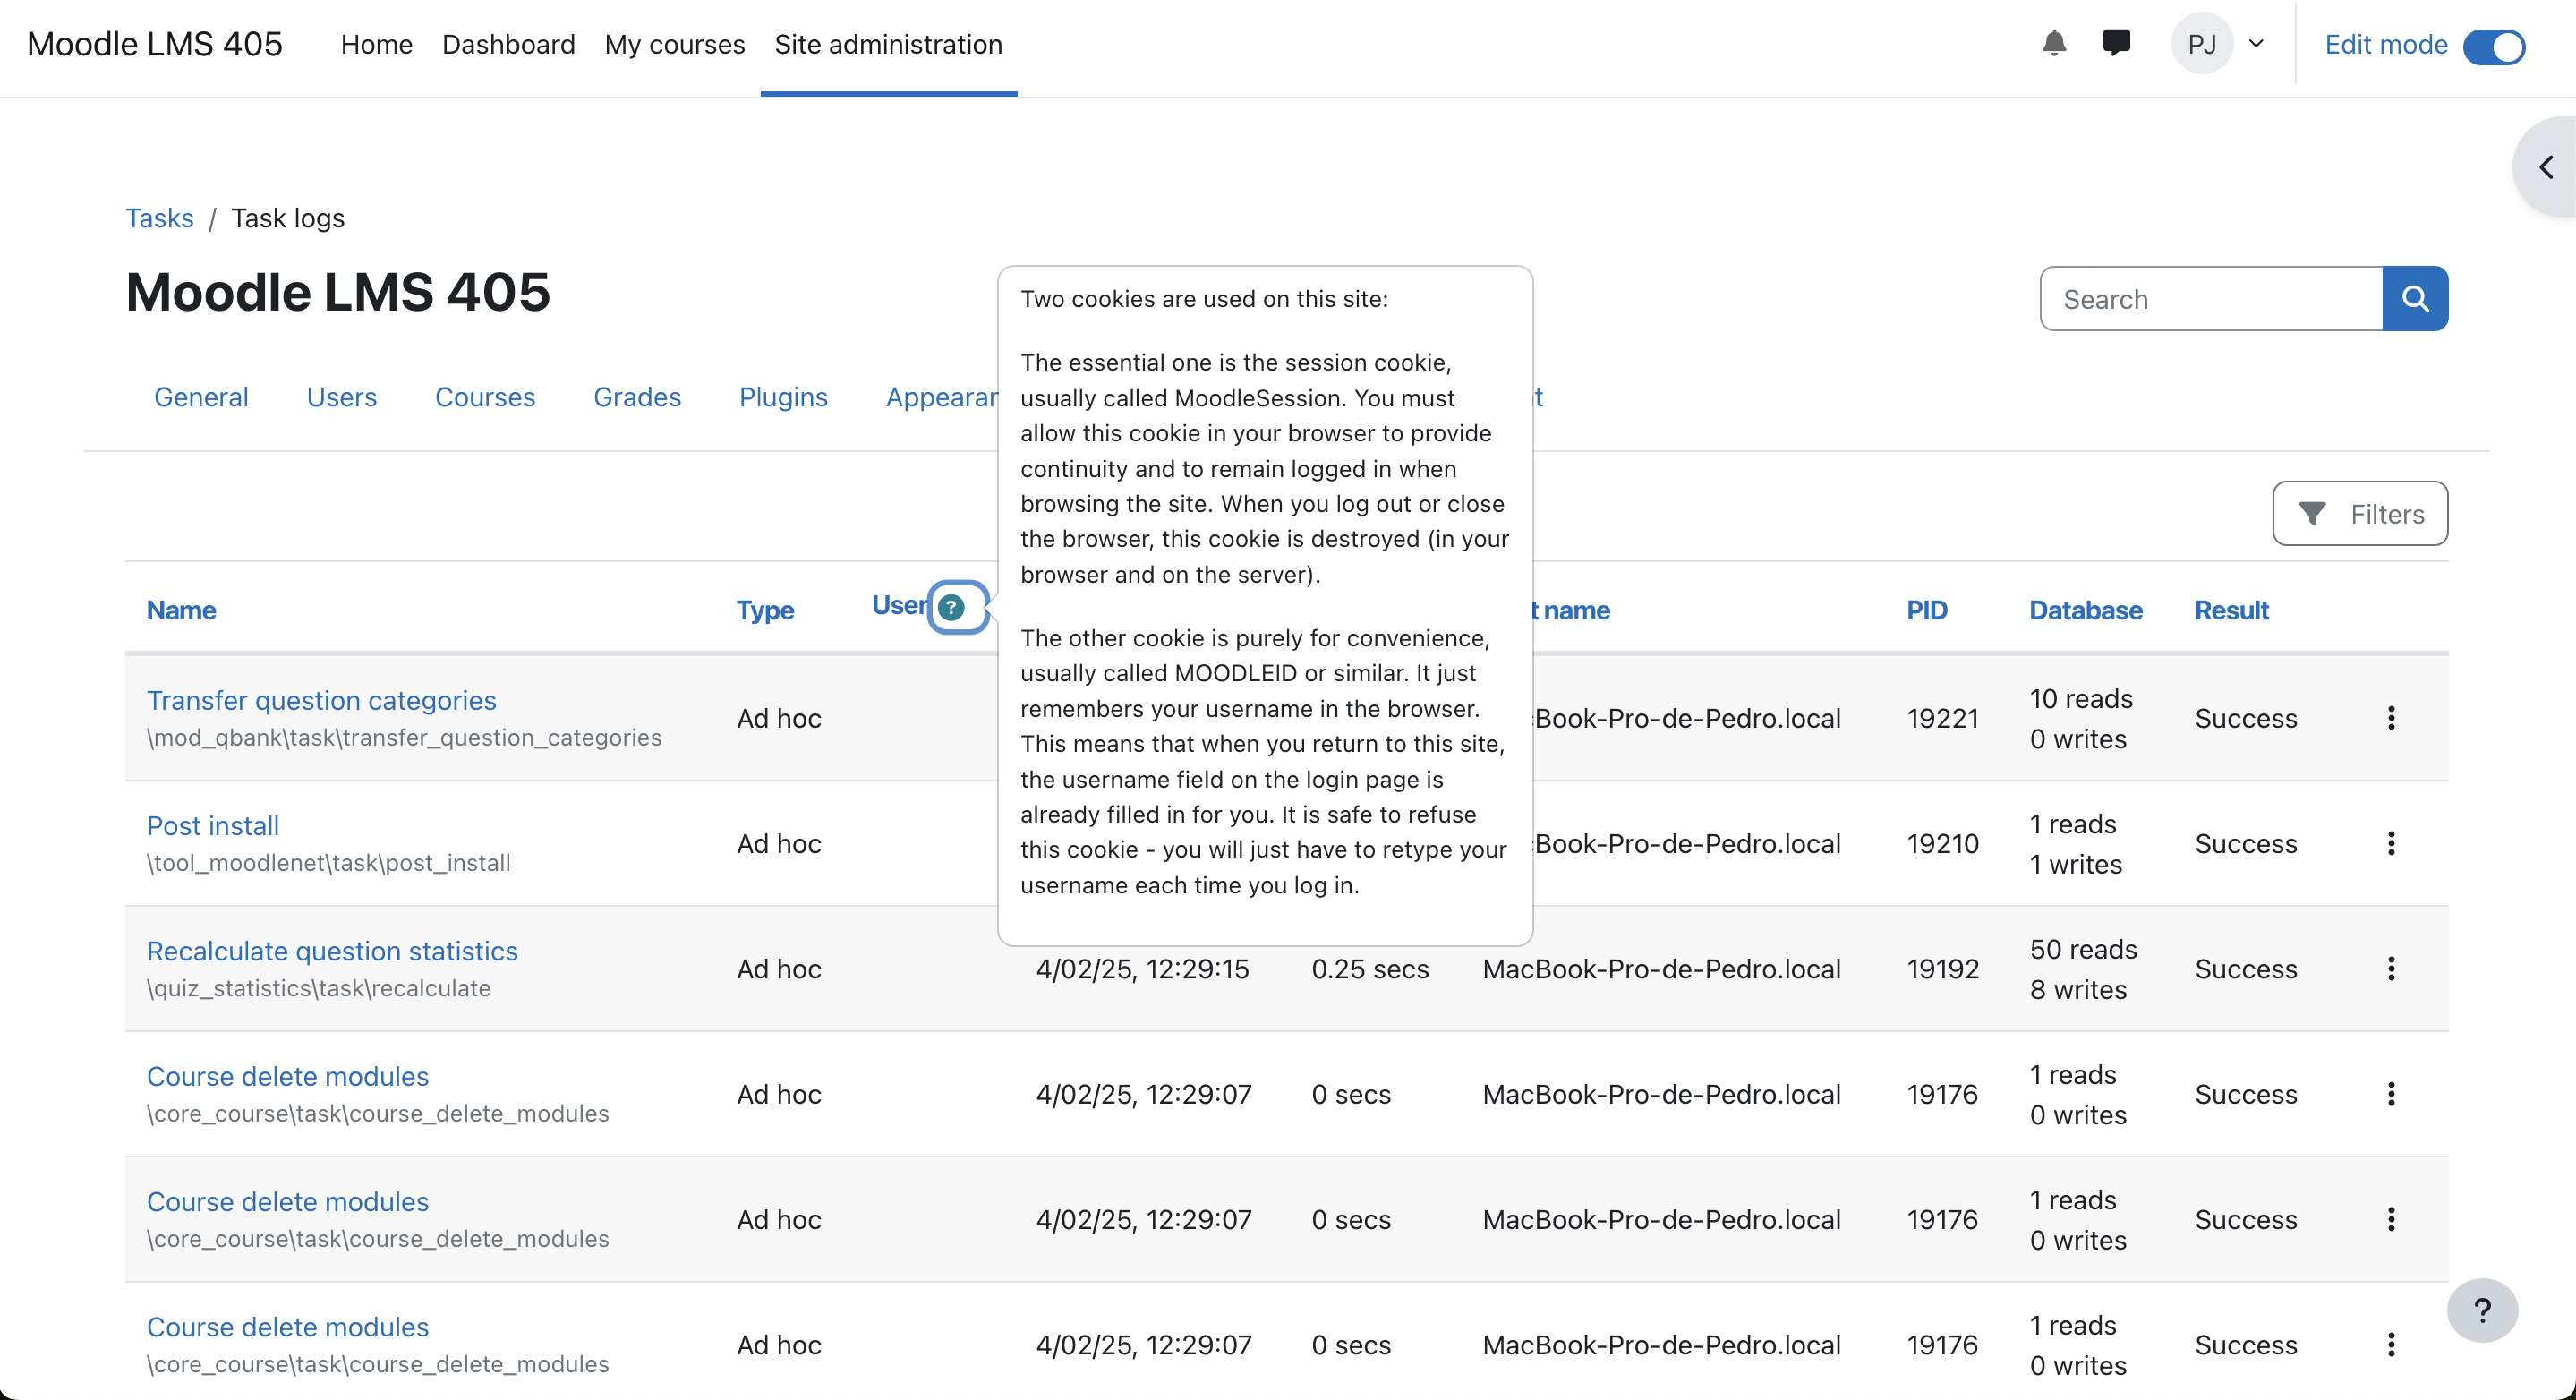Expand the user menu chevron
This screenshot has height=1400, width=2576.
2256,44
